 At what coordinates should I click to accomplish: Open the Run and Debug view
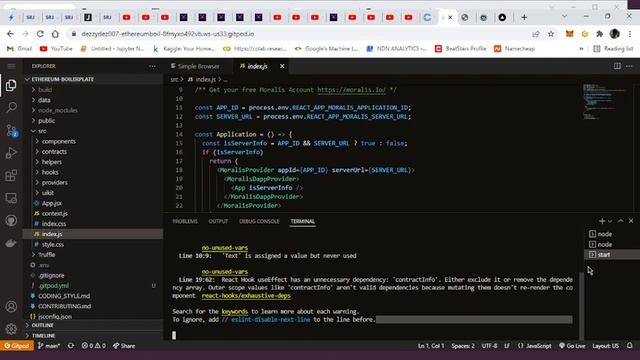11,153
